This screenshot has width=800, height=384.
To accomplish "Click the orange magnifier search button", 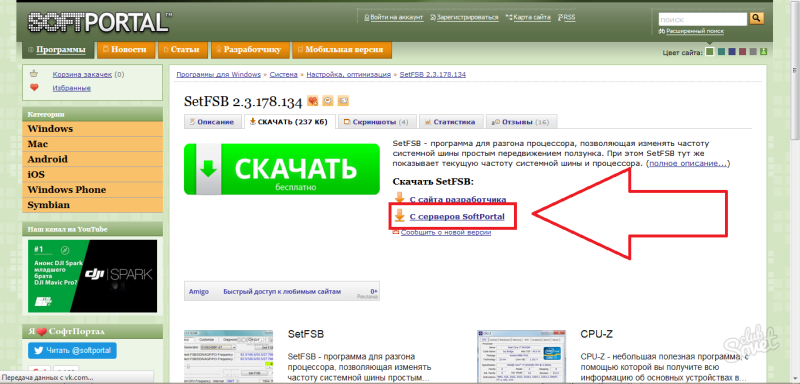I will 756,19.
